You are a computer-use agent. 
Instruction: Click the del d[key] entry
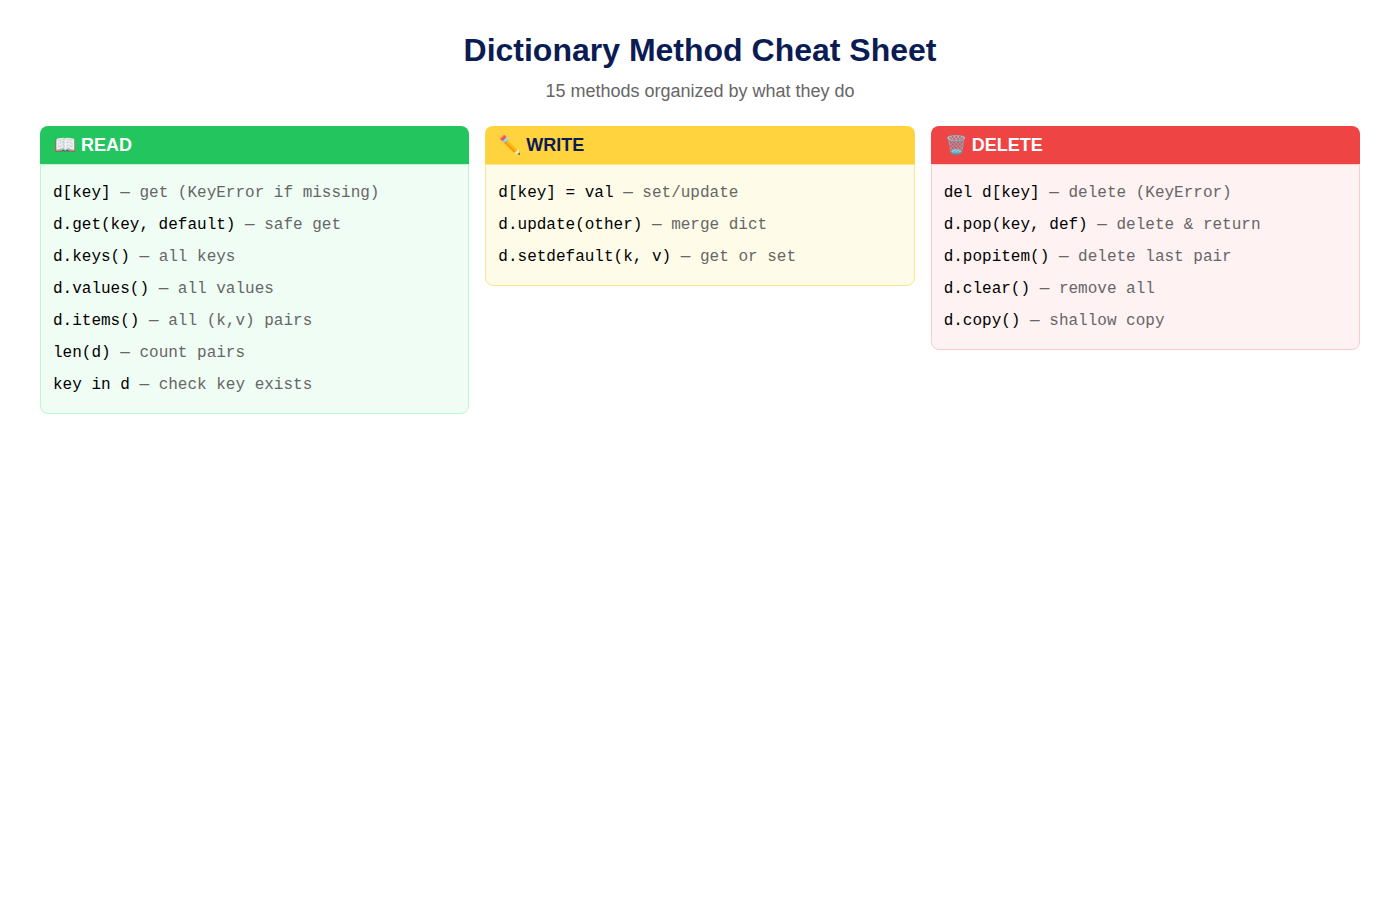pos(1088,192)
